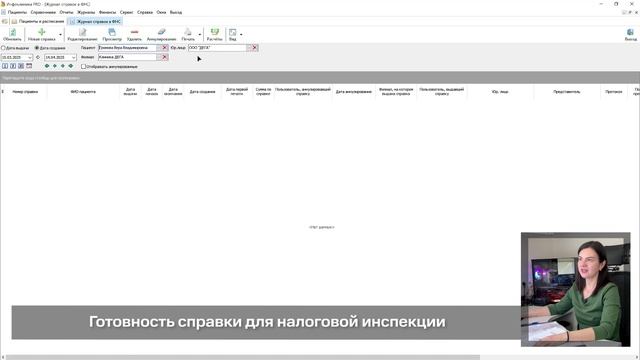Click the rightmost green period arrow
Screen dimensions: 640x360
pos(71,66)
